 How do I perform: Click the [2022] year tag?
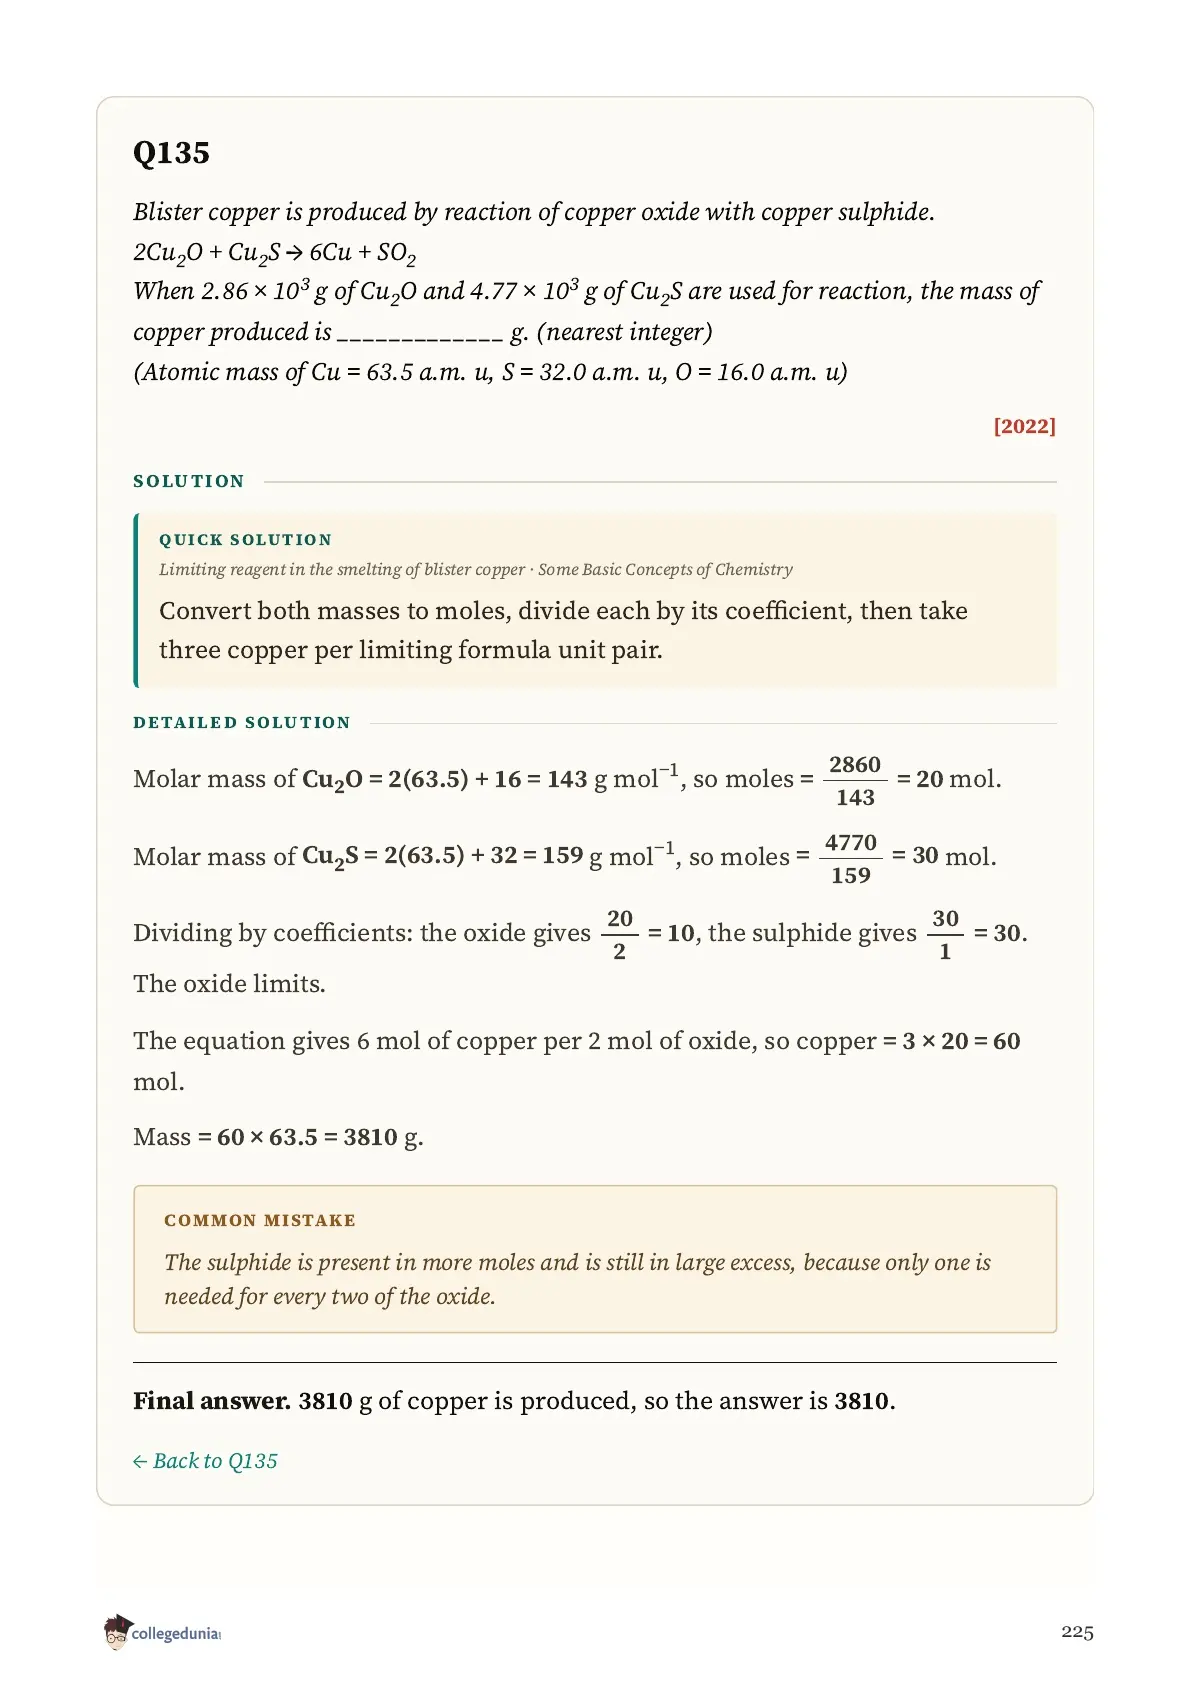coord(1024,426)
